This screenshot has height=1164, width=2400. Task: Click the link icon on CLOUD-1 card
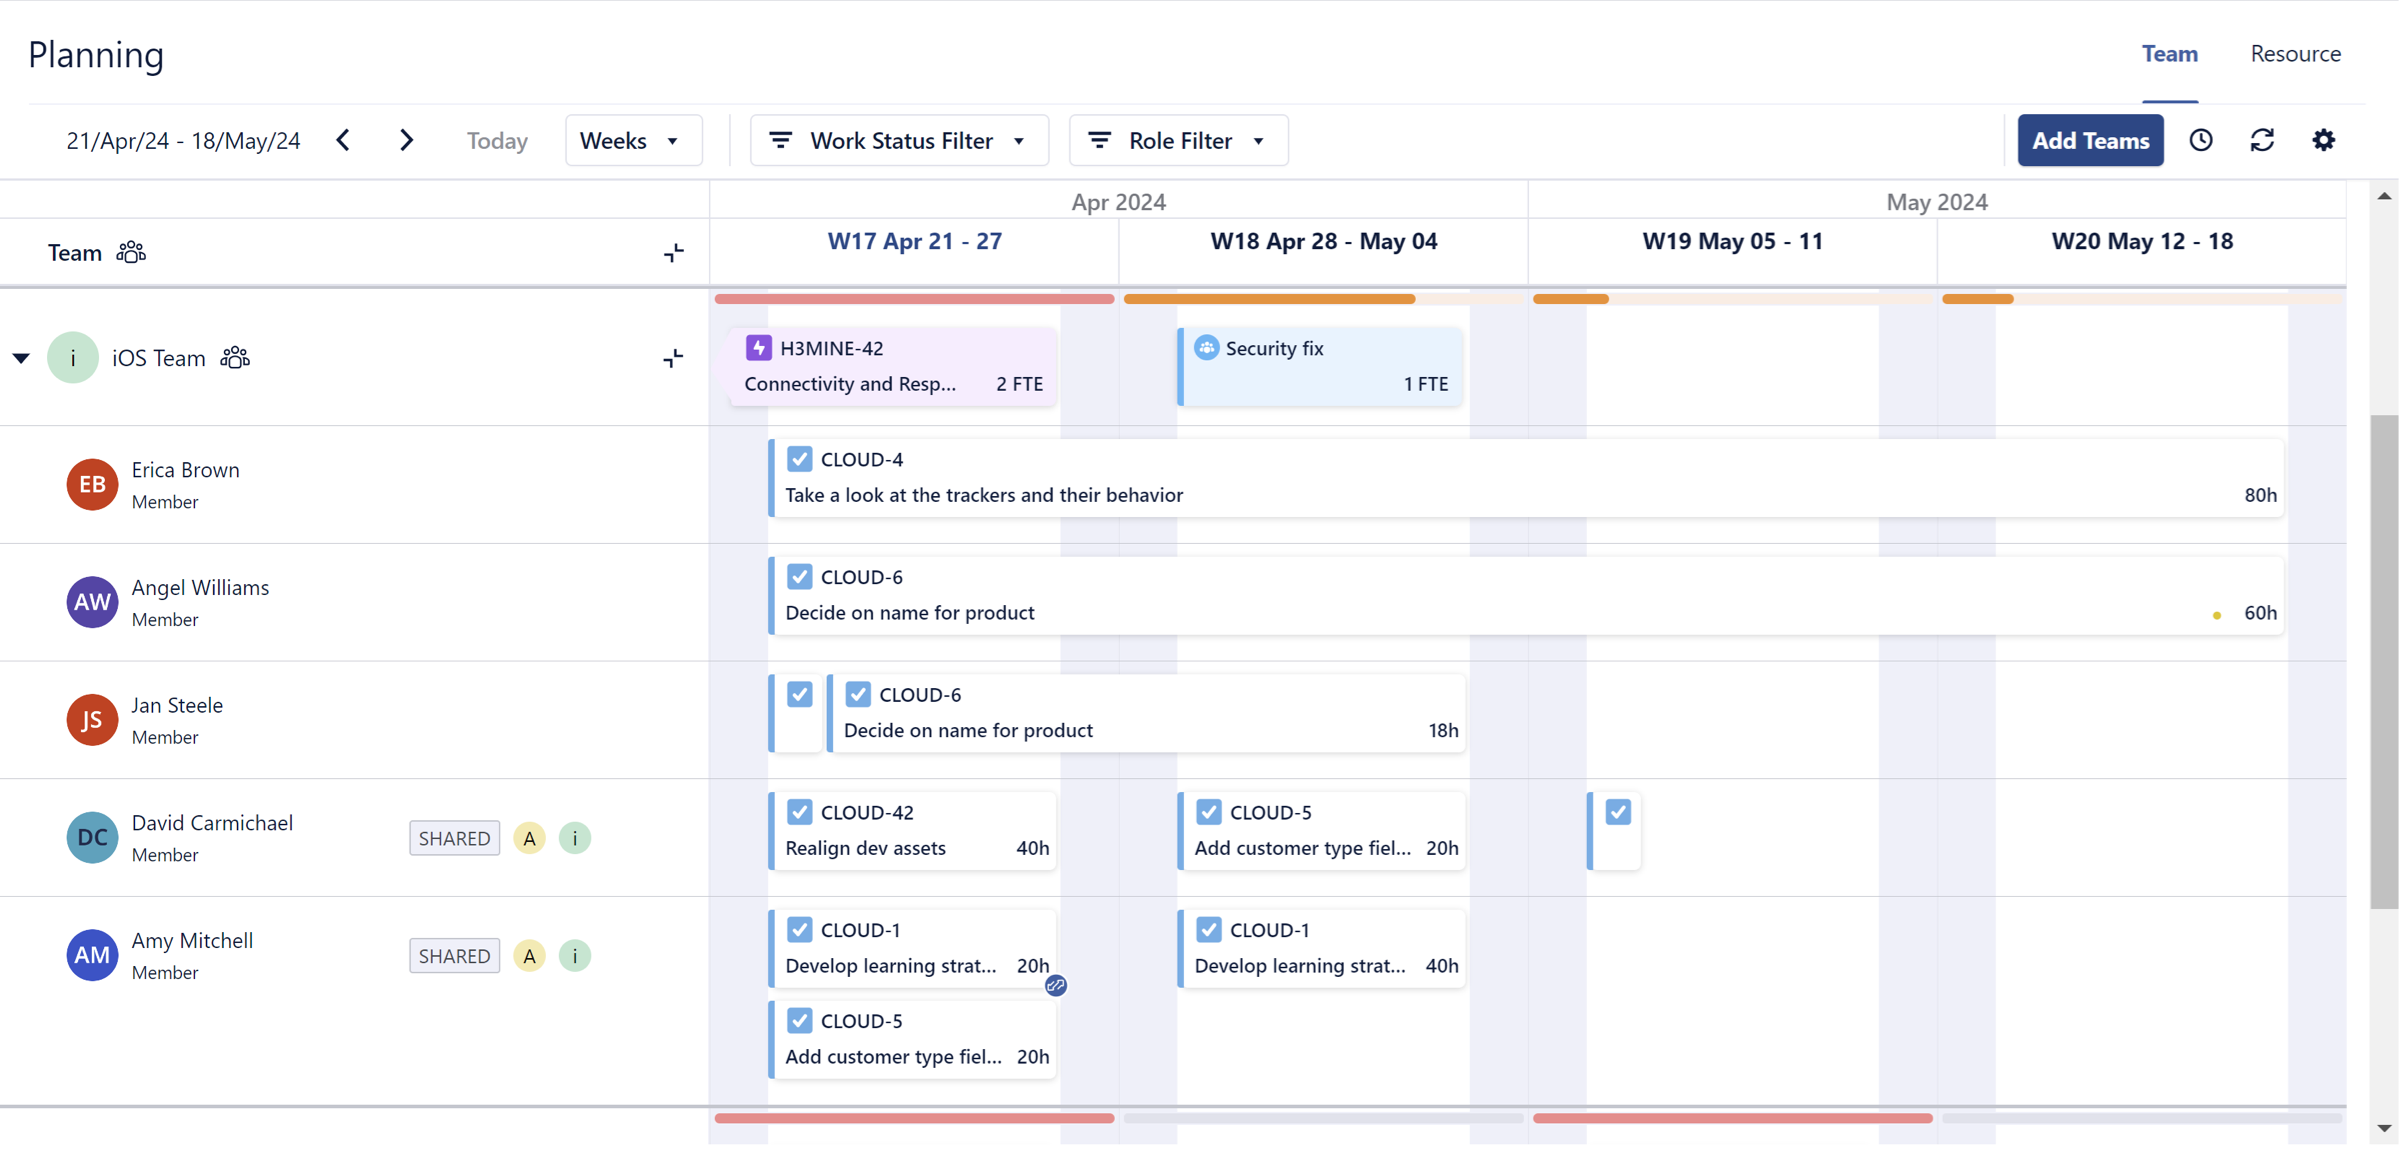1055,986
